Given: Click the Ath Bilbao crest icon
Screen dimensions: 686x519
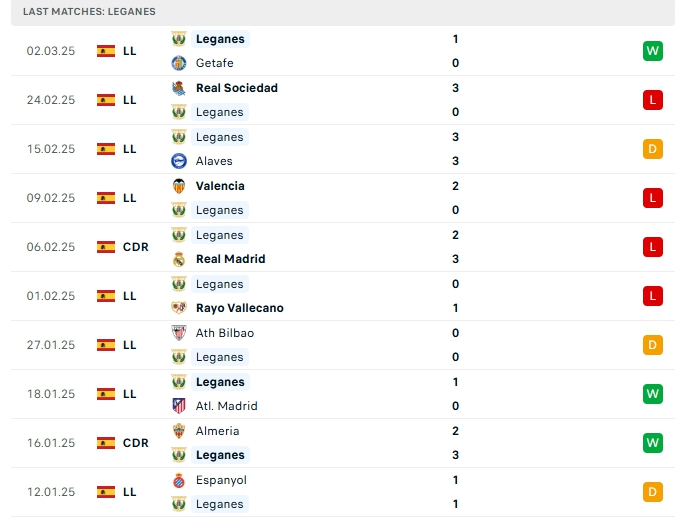Looking at the screenshot, I should click(178, 333).
